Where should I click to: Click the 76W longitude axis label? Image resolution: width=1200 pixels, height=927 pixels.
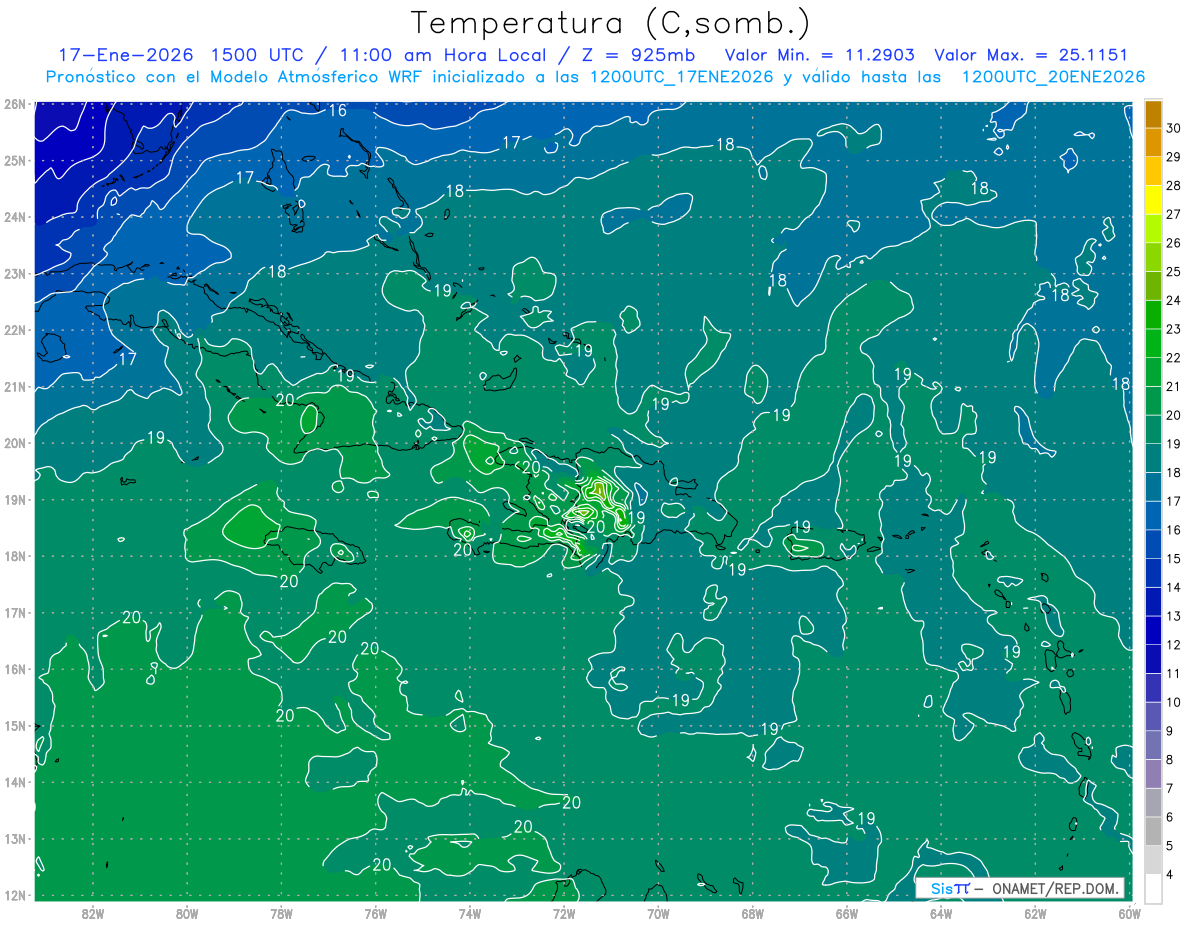pos(375,912)
